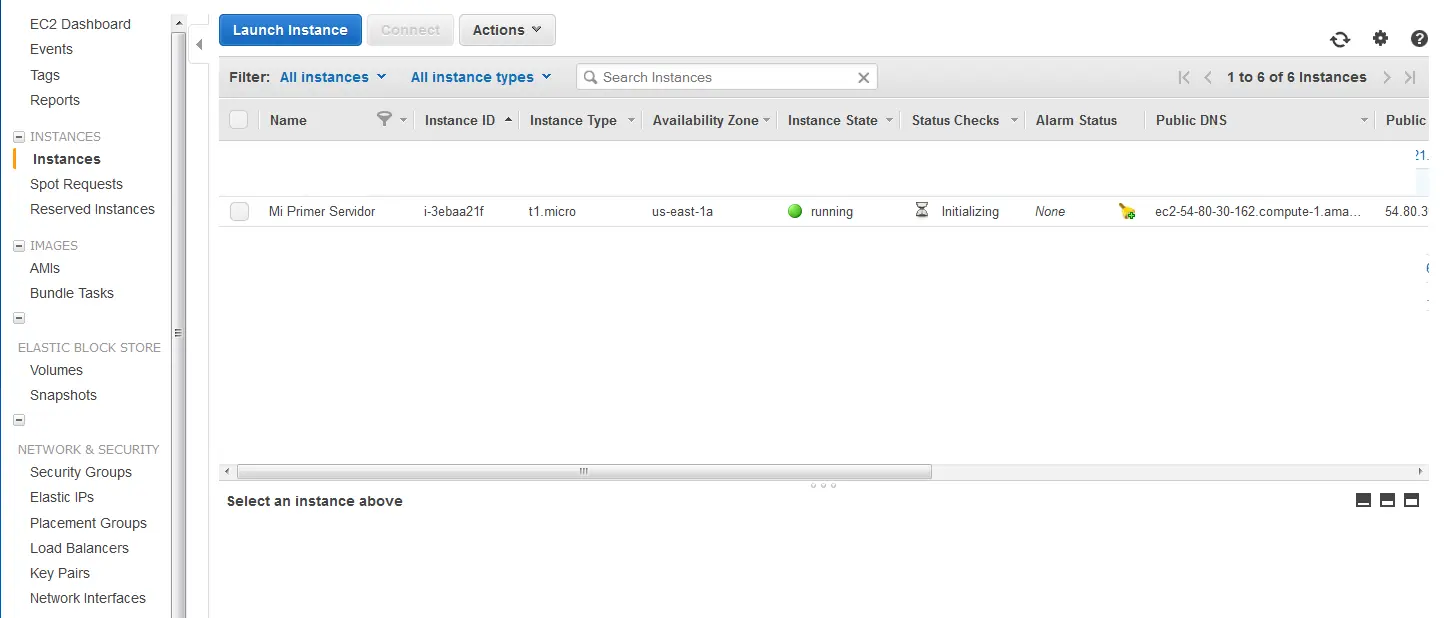Click the t1.micro instance type cell

pyautogui.click(x=552, y=211)
